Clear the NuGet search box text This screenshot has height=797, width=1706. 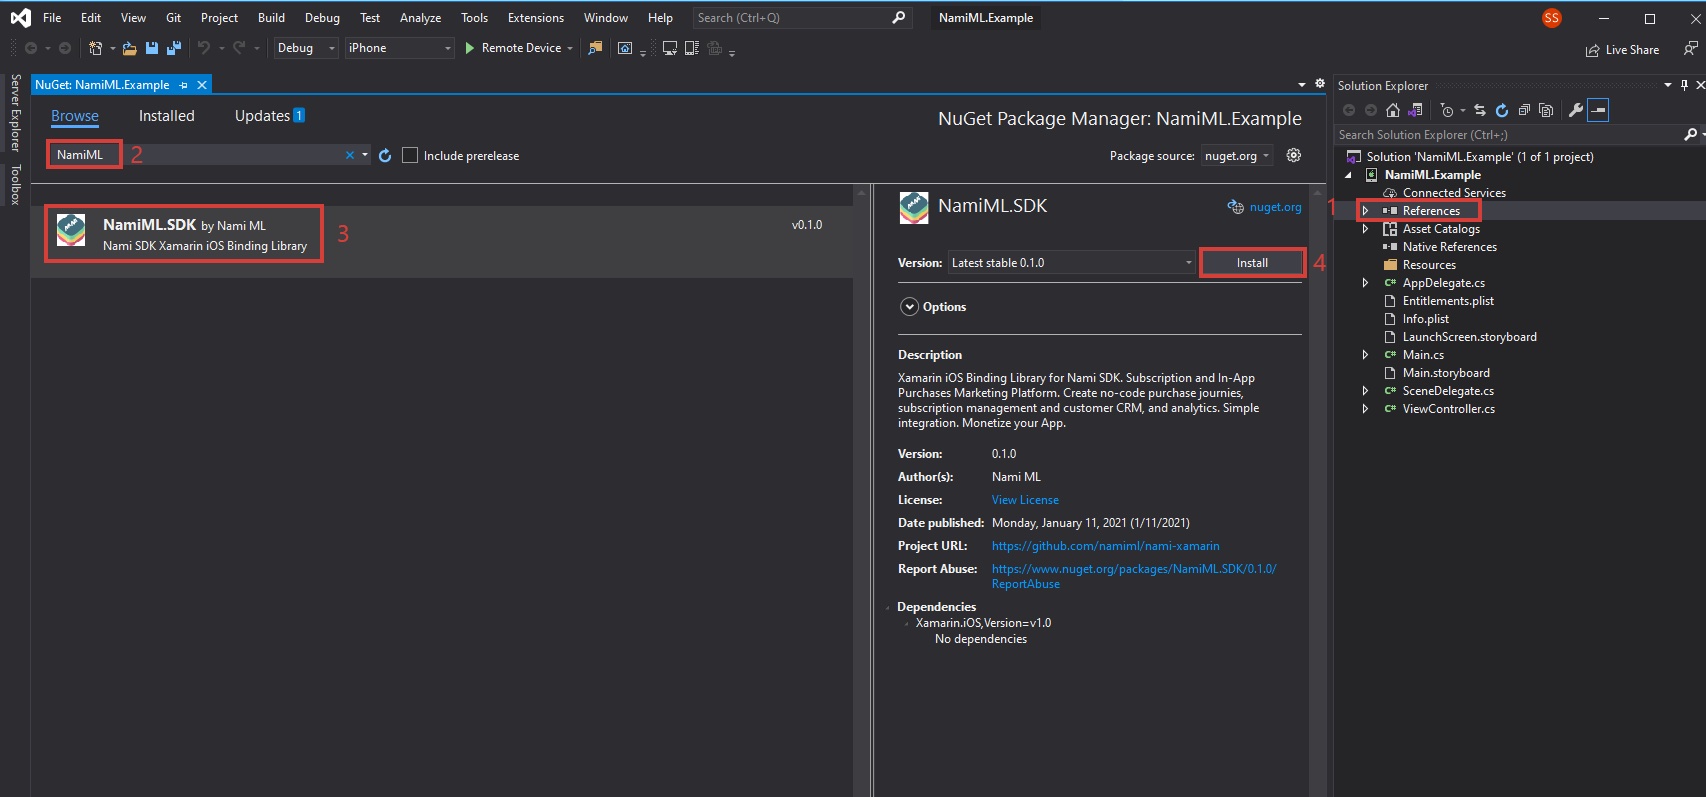(x=350, y=155)
